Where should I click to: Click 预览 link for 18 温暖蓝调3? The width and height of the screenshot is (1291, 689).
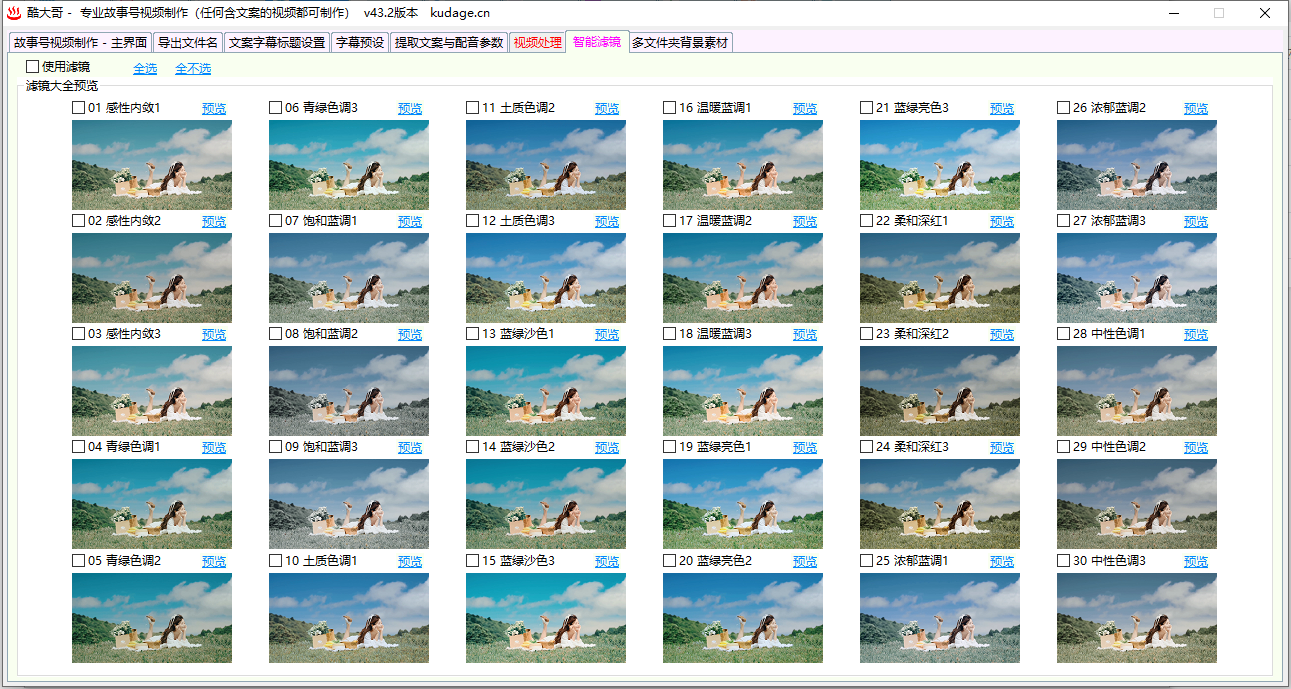805,335
